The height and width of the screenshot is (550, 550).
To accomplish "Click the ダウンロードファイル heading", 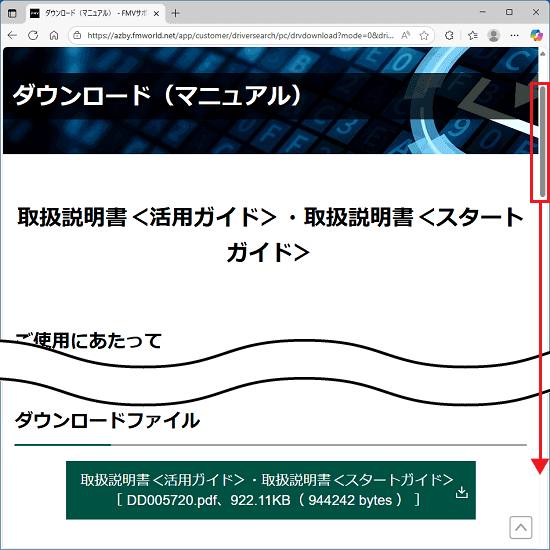I will click(x=107, y=420).
